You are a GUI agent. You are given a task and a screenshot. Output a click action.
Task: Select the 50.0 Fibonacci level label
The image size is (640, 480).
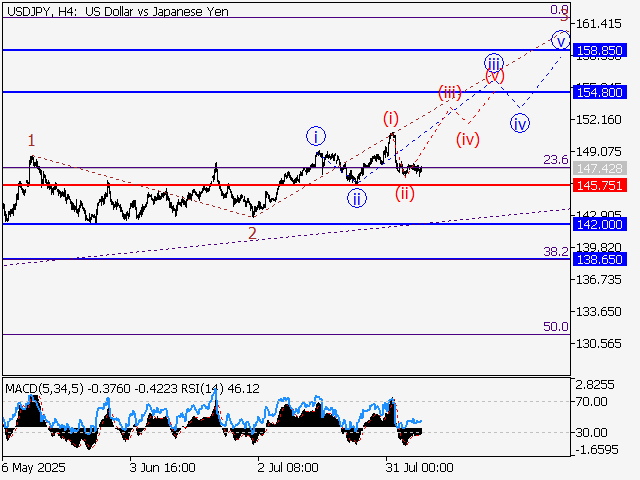click(555, 327)
